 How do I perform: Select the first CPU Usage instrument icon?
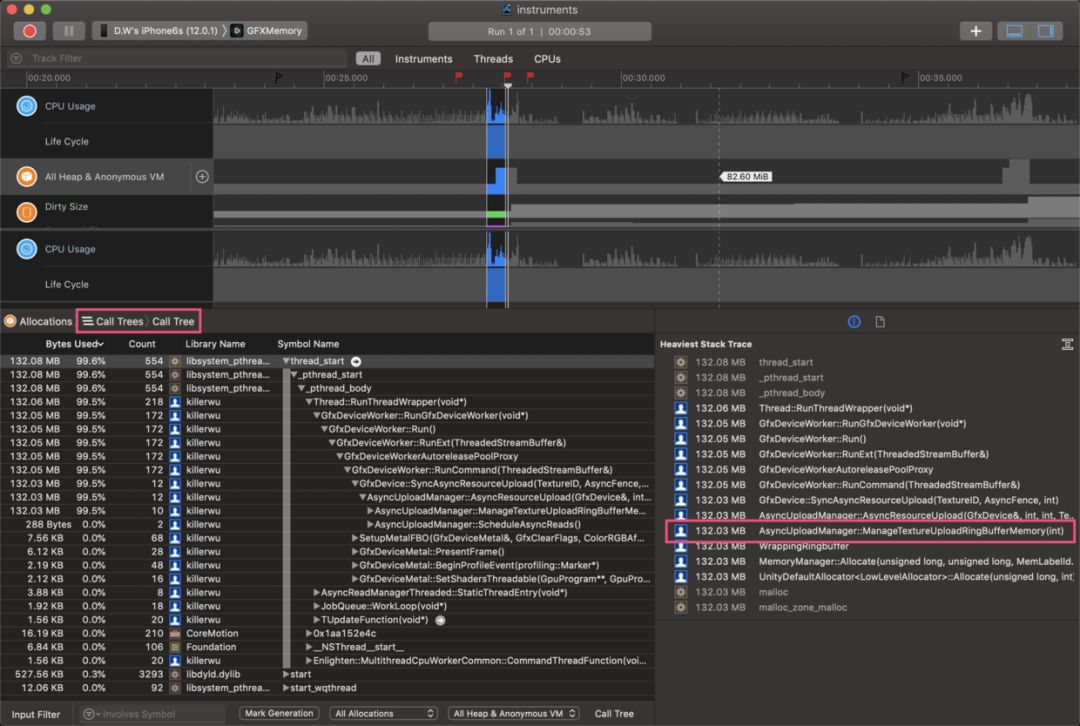tap(26, 106)
